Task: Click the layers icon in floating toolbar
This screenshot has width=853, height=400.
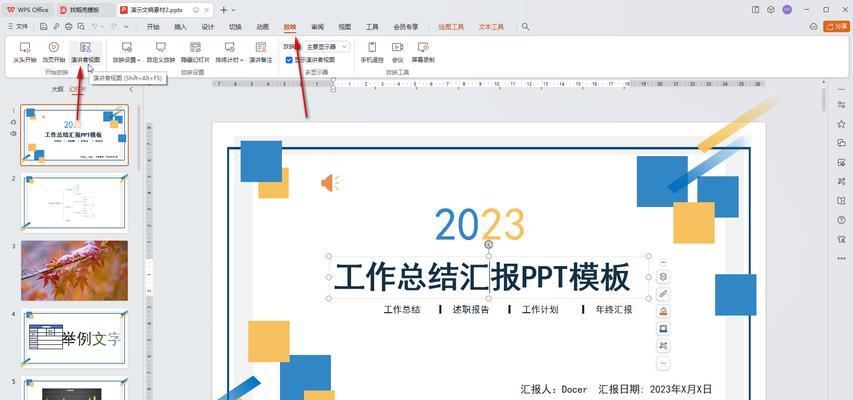Action: (663, 276)
